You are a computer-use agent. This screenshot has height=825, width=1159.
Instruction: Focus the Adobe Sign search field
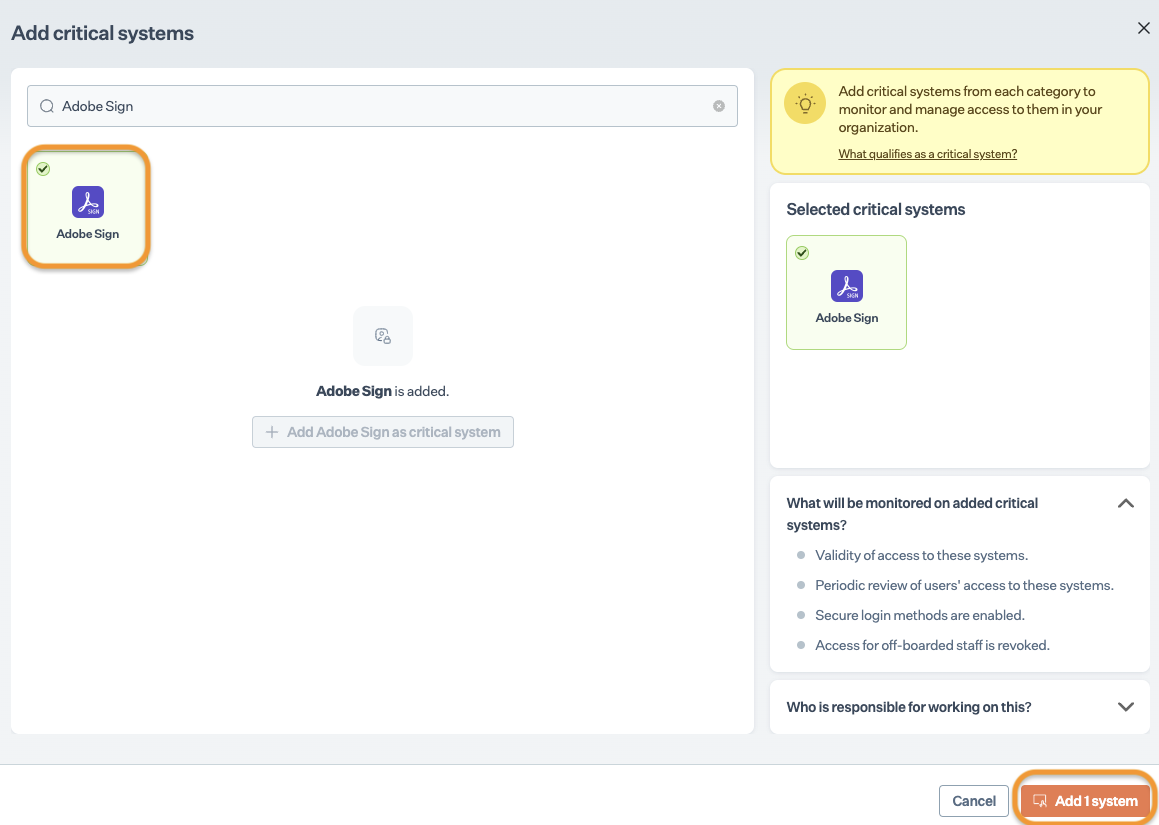pyautogui.click(x=382, y=106)
